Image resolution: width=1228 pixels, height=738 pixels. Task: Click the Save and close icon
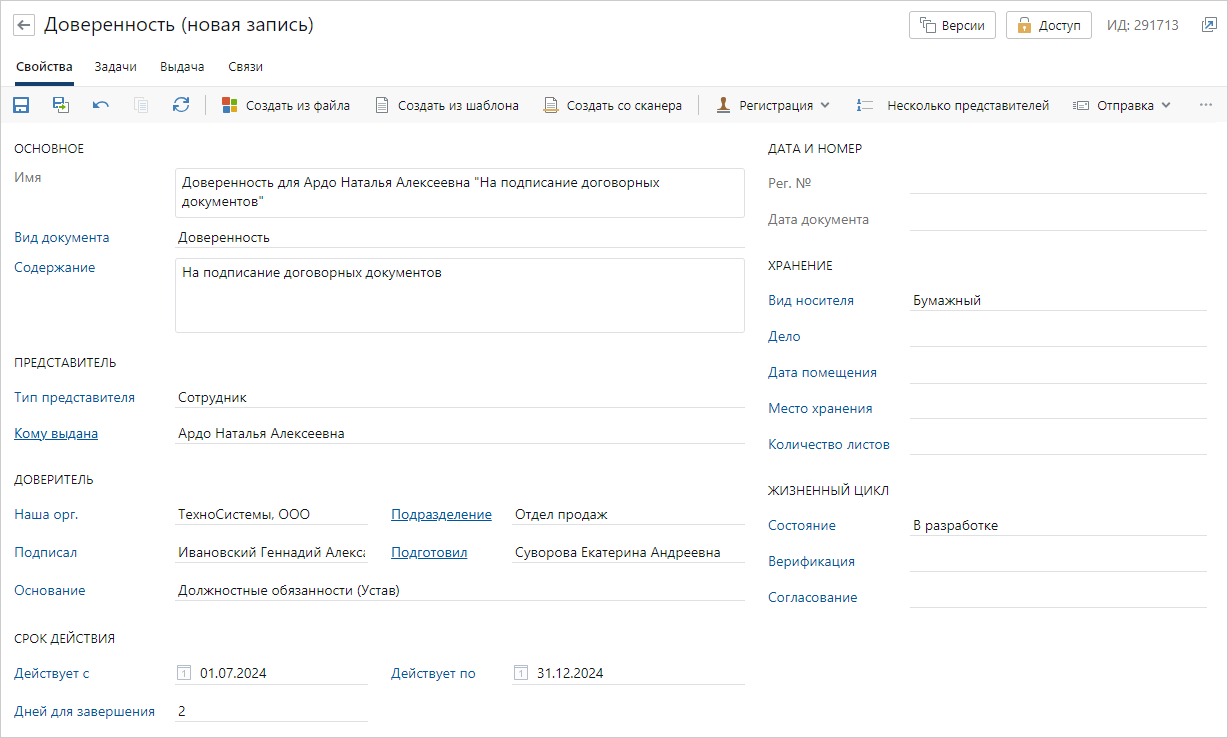(61, 105)
